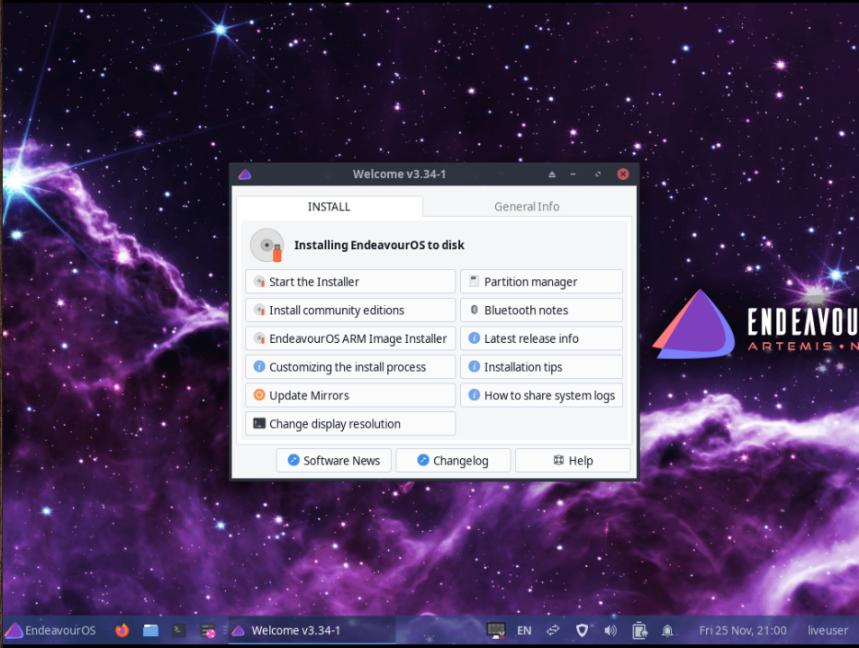Open Change display resolution
The width and height of the screenshot is (859, 648).
(350, 424)
